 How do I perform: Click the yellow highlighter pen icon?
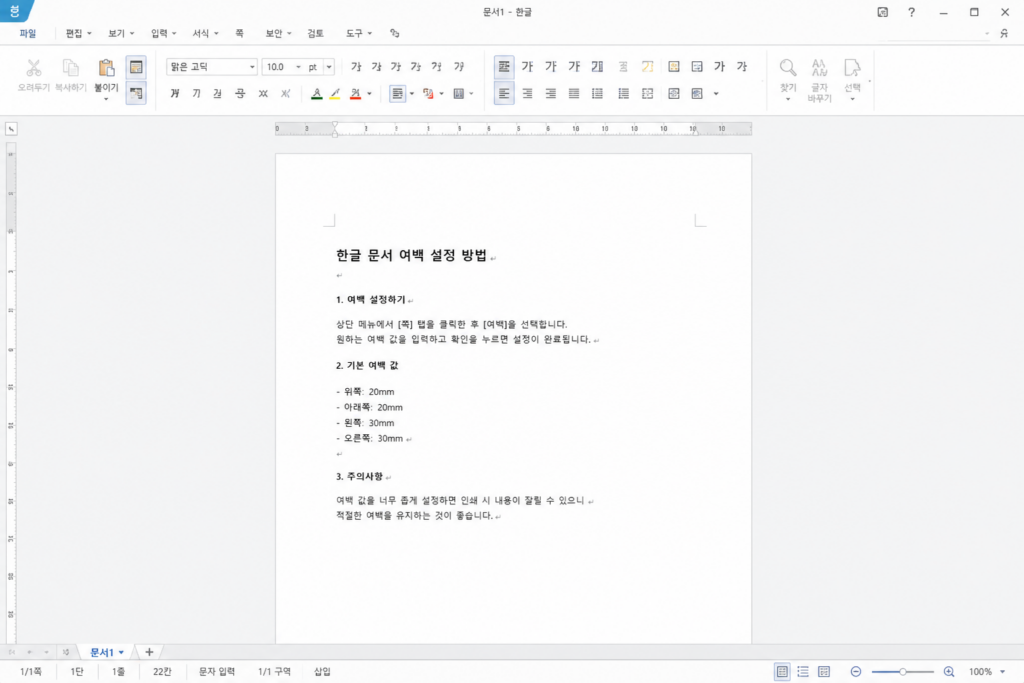tap(335, 93)
